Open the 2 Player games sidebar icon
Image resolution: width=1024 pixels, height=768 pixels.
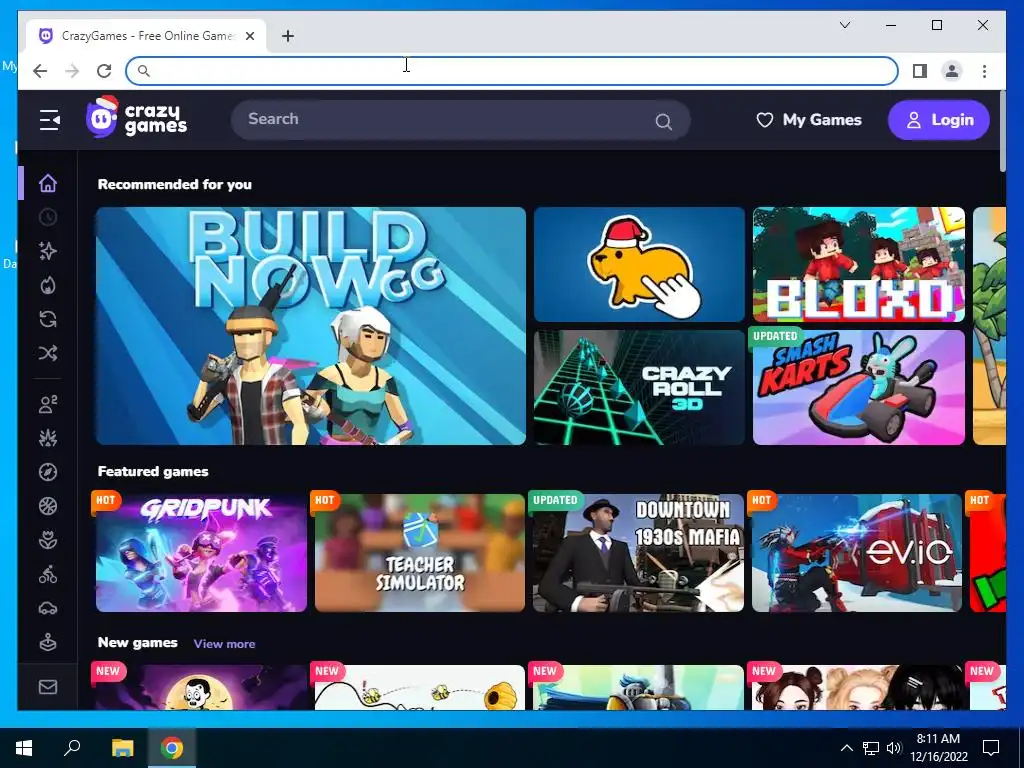click(48, 404)
